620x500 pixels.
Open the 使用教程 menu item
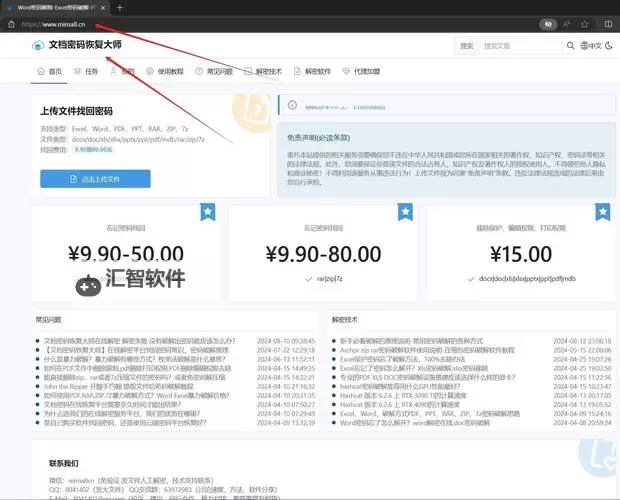click(165, 72)
